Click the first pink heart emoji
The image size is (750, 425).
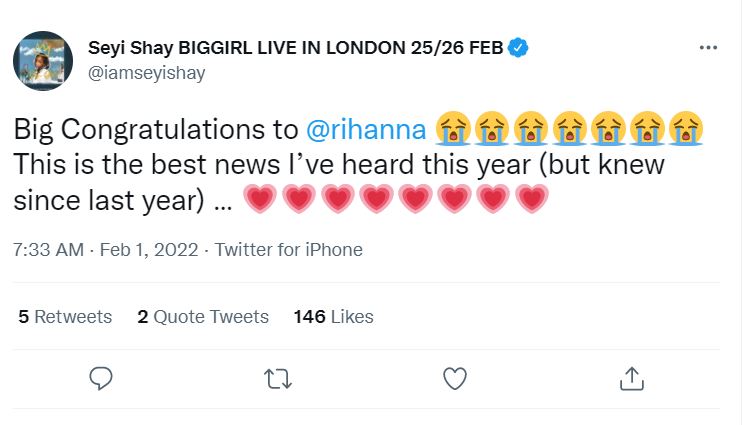(x=261, y=201)
